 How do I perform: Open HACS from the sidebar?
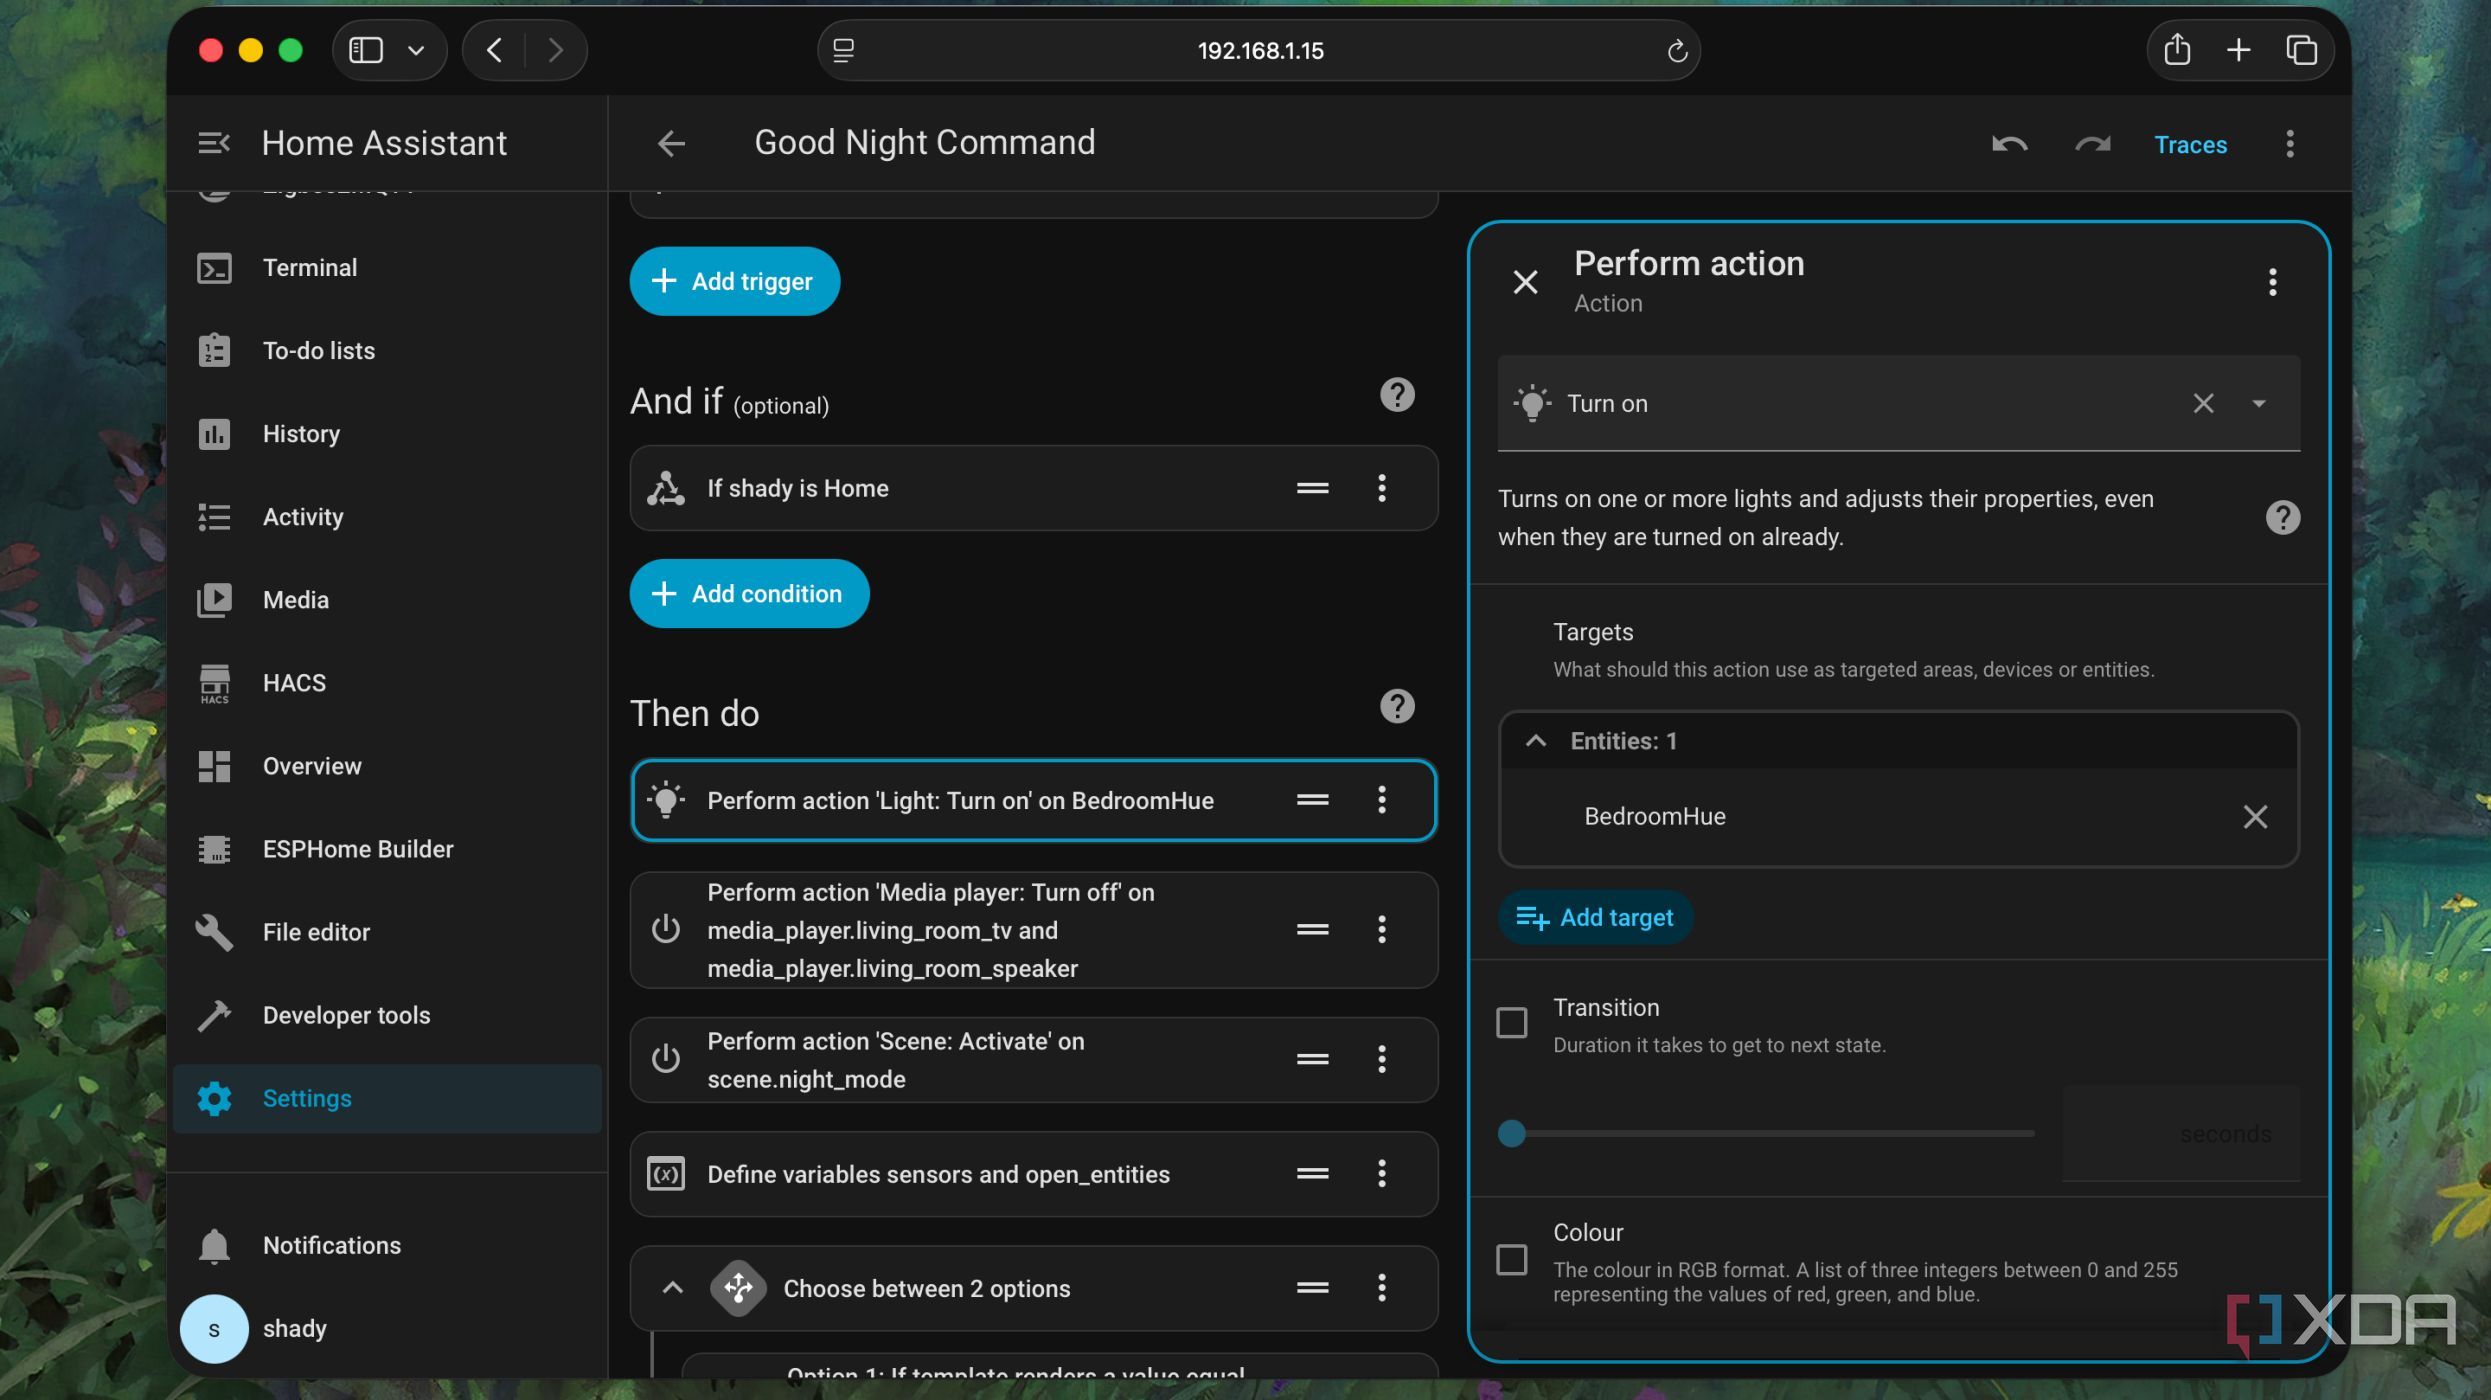coord(387,683)
